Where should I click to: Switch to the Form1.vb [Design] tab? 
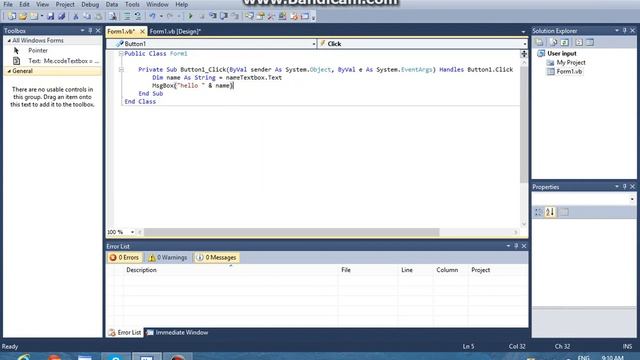(175, 31)
